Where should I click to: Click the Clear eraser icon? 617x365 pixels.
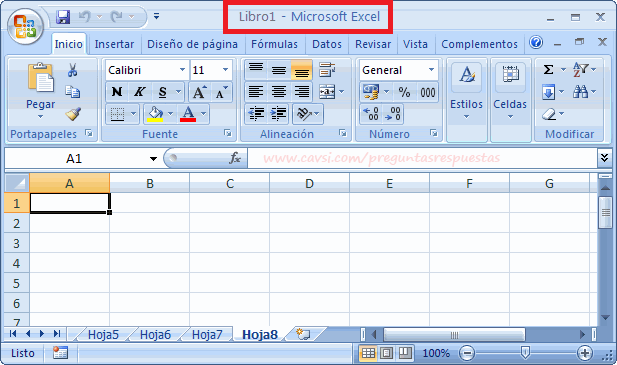tap(549, 114)
